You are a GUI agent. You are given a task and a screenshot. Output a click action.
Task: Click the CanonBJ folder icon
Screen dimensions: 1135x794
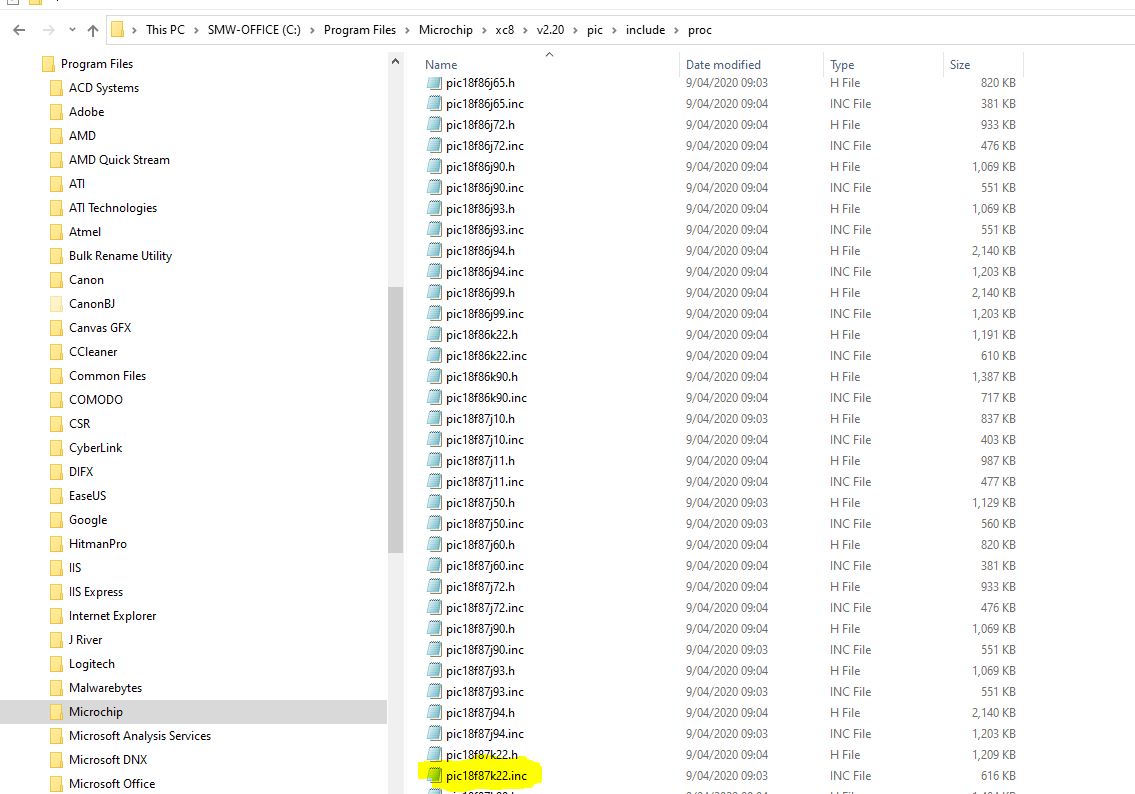coord(56,304)
